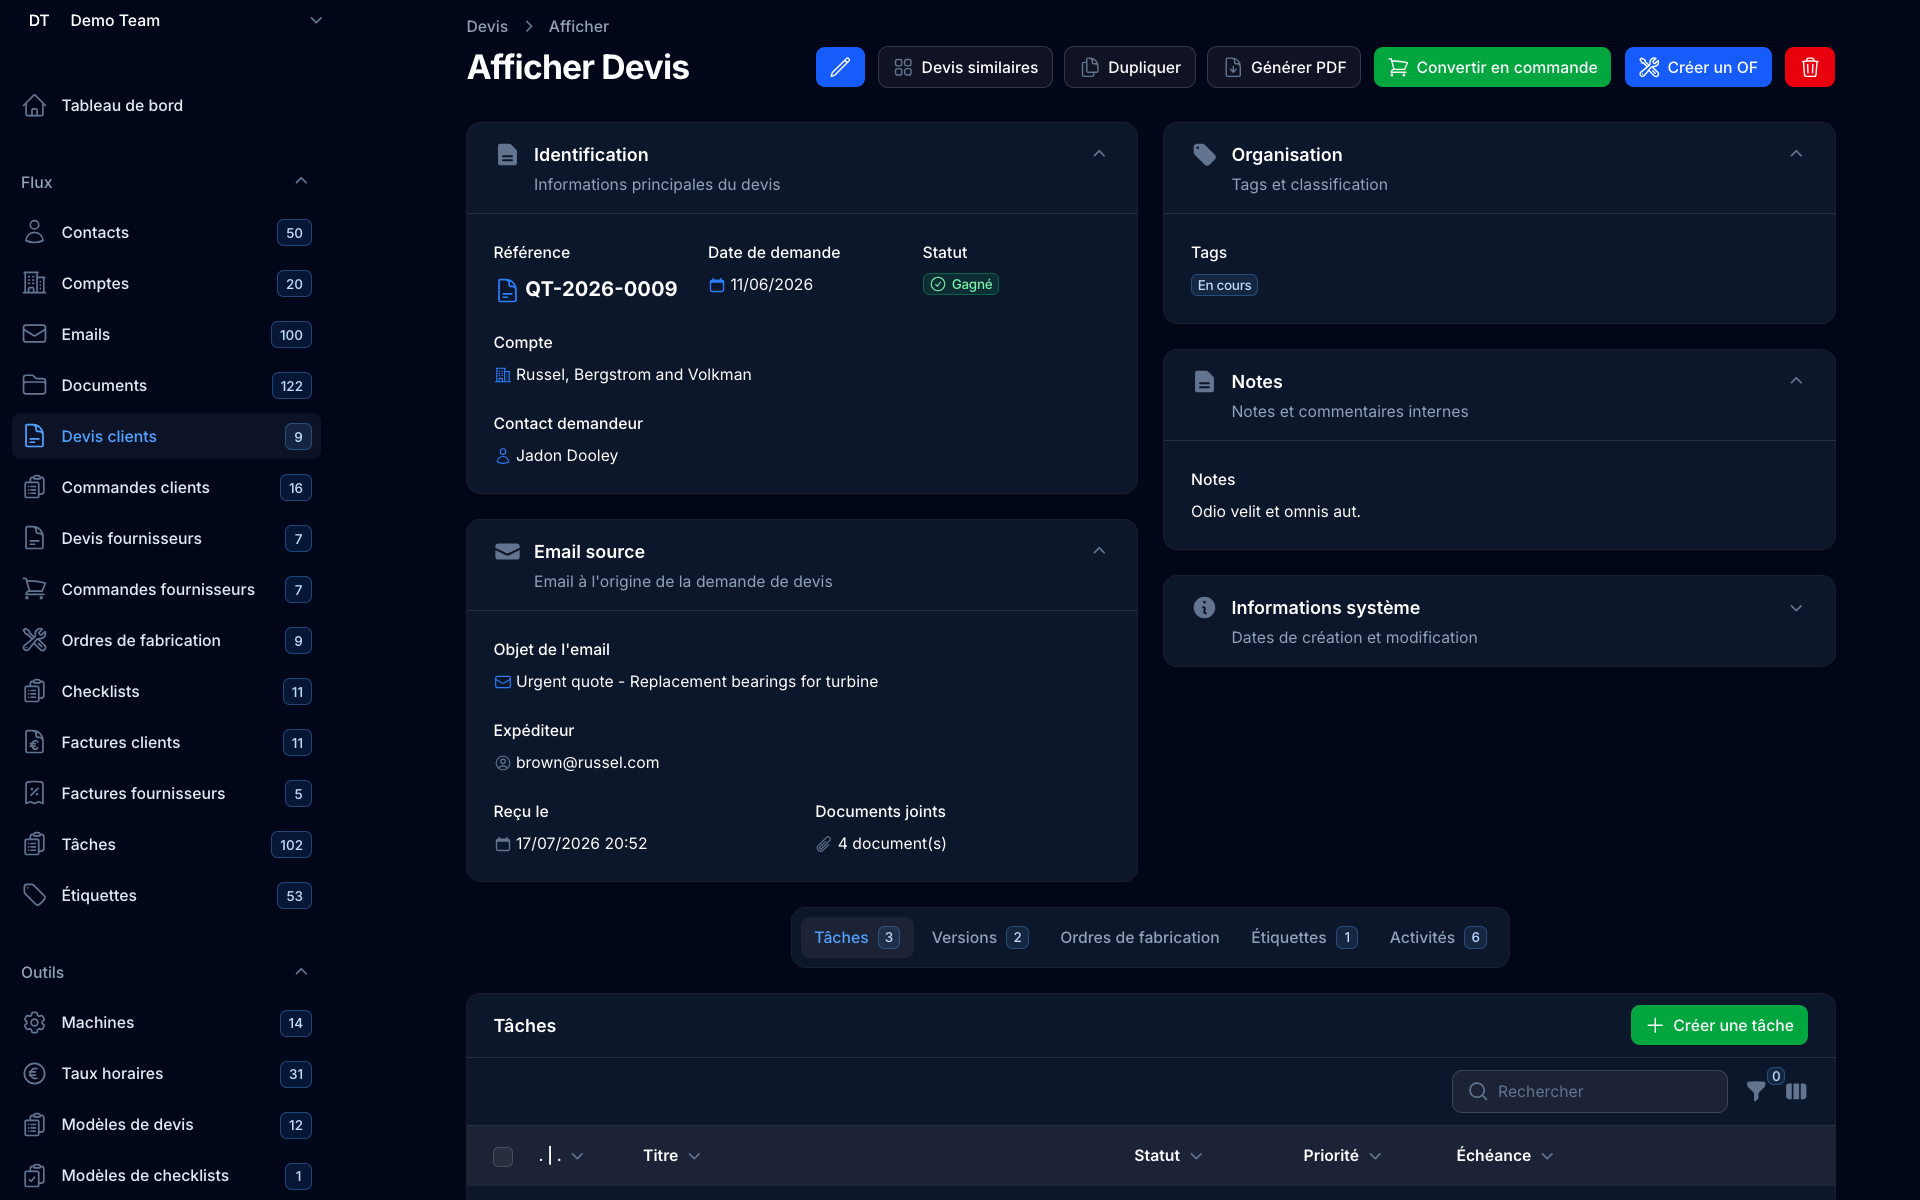Image resolution: width=1920 pixels, height=1200 pixels.
Task: Click the Gagné status badge
Action: (x=960, y=284)
